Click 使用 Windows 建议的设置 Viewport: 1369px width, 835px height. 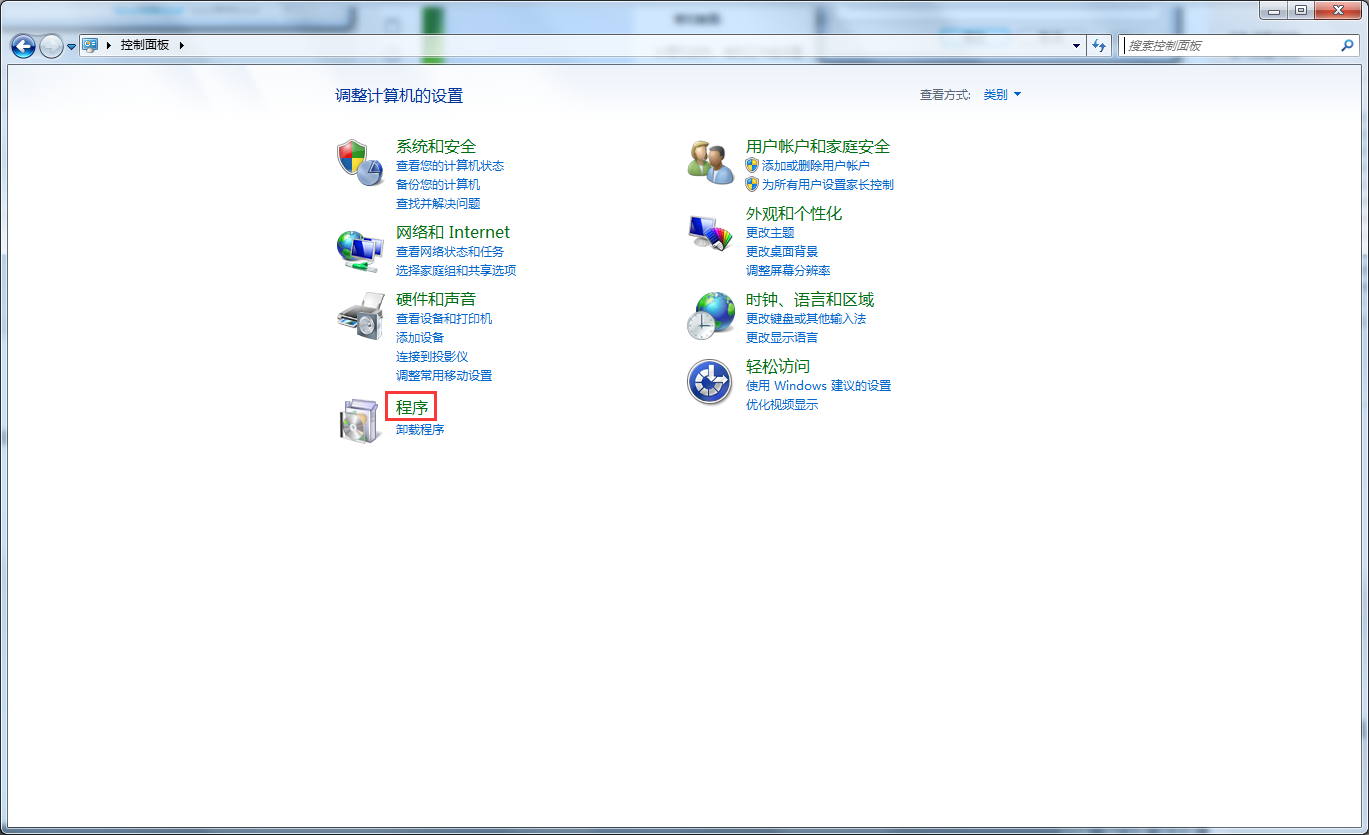pyautogui.click(x=819, y=386)
